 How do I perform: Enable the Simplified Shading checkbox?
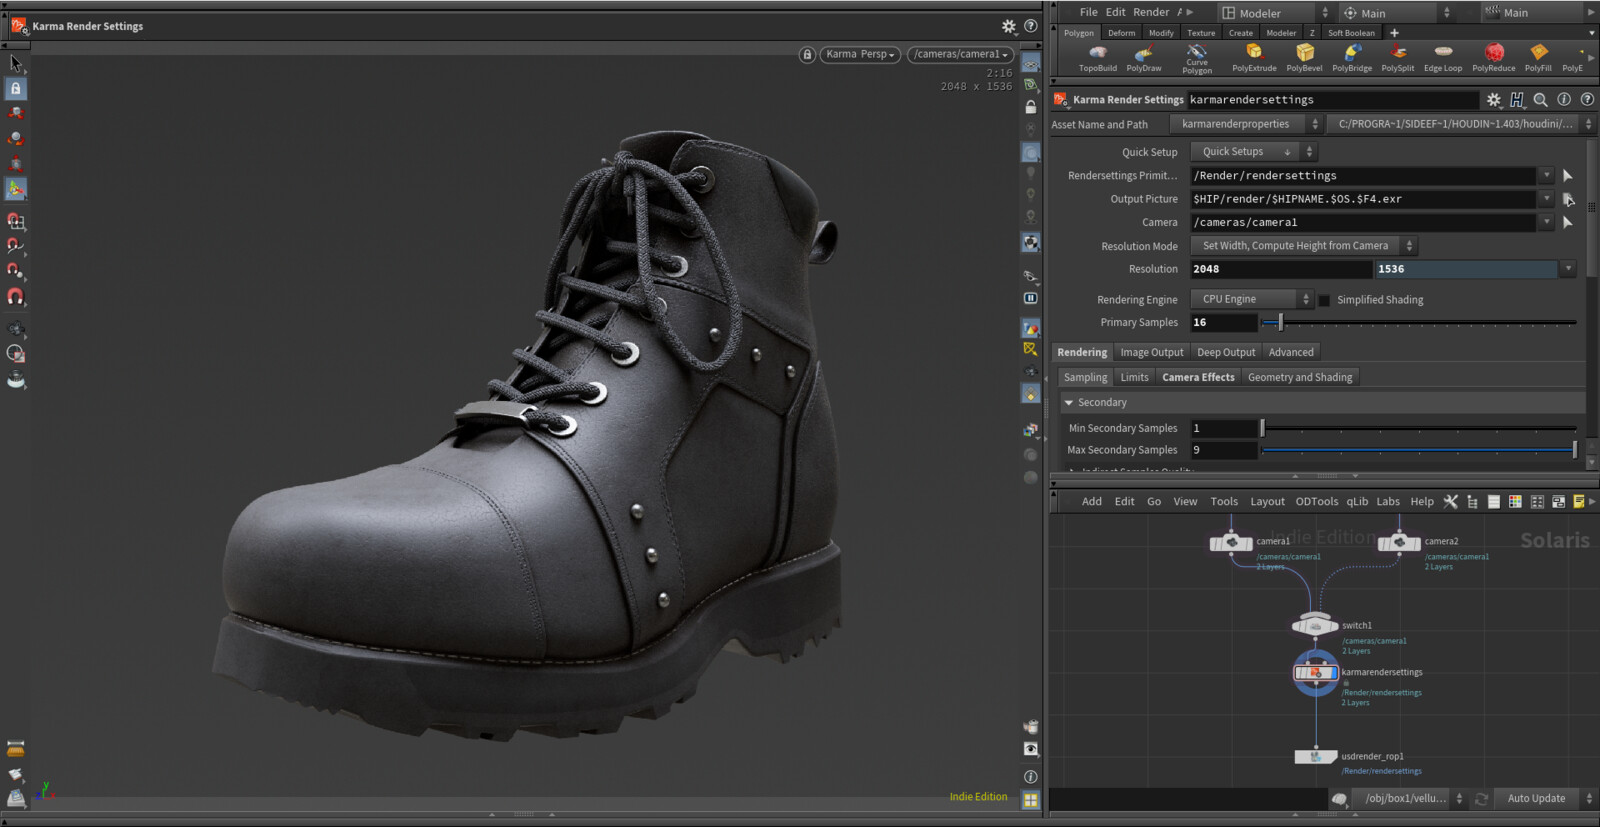point(1324,300)
